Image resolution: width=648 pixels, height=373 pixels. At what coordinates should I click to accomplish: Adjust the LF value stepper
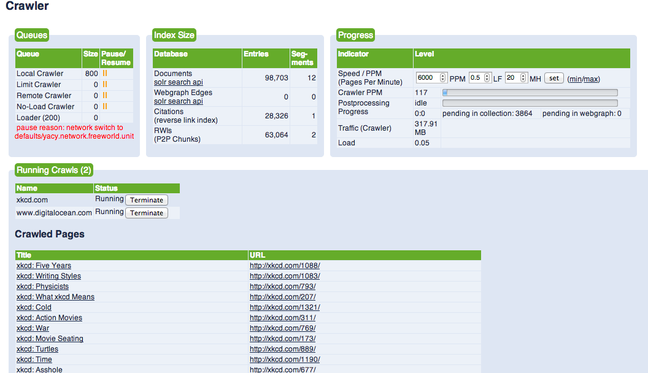[487, 78]
